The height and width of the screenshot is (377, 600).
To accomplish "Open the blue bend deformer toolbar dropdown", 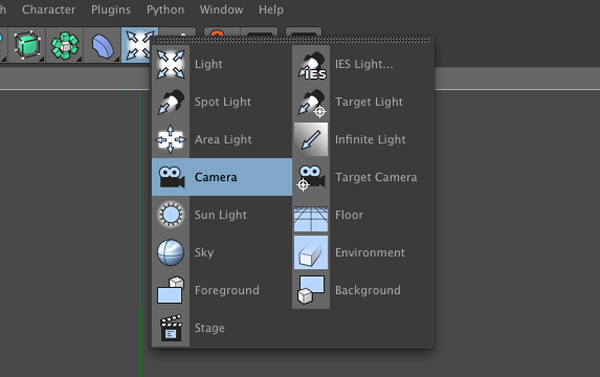I will [103, 46].
